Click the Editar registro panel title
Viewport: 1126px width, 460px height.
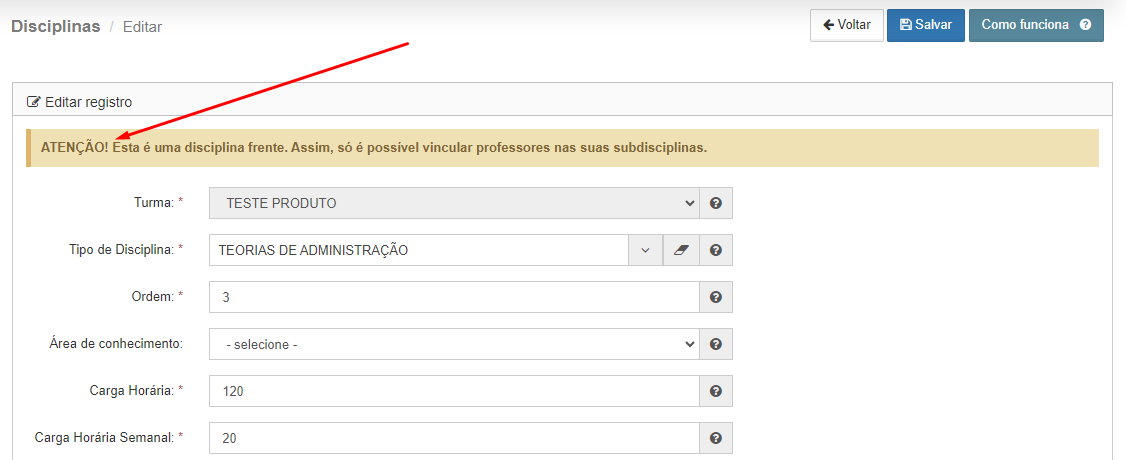[x=88, y=102]
